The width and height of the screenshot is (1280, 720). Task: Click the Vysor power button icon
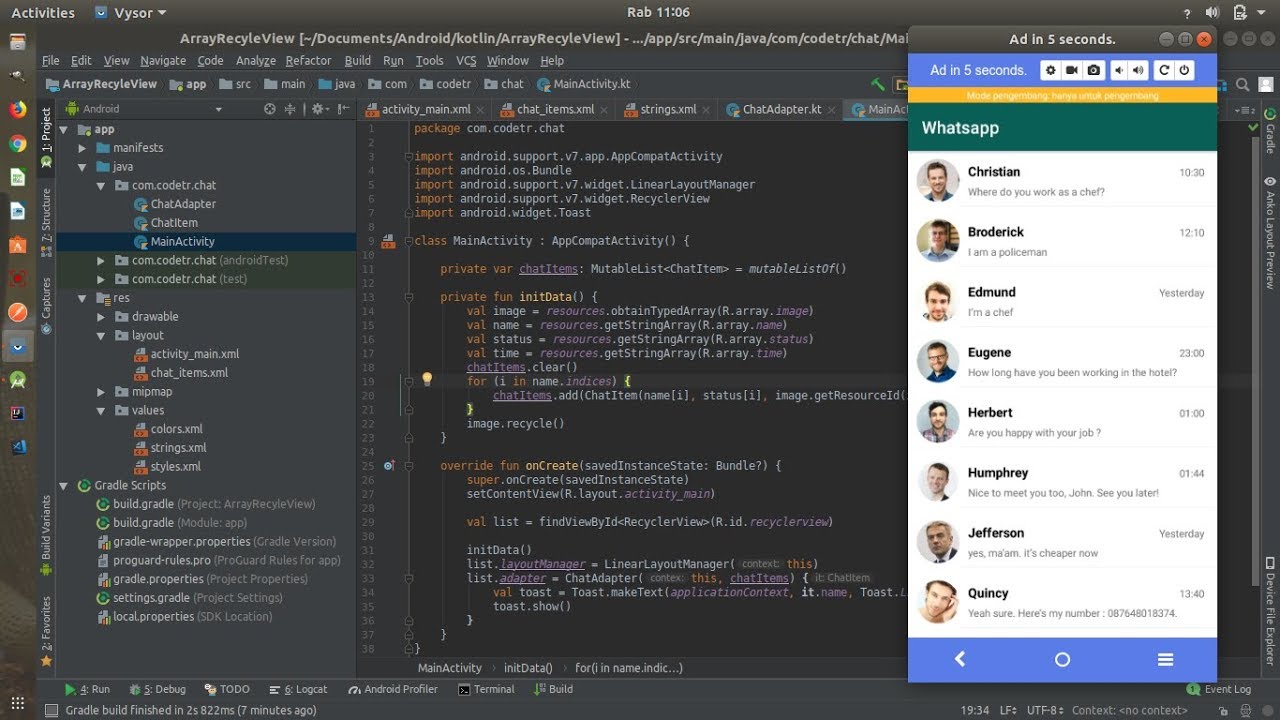[x=1185, y=70]
